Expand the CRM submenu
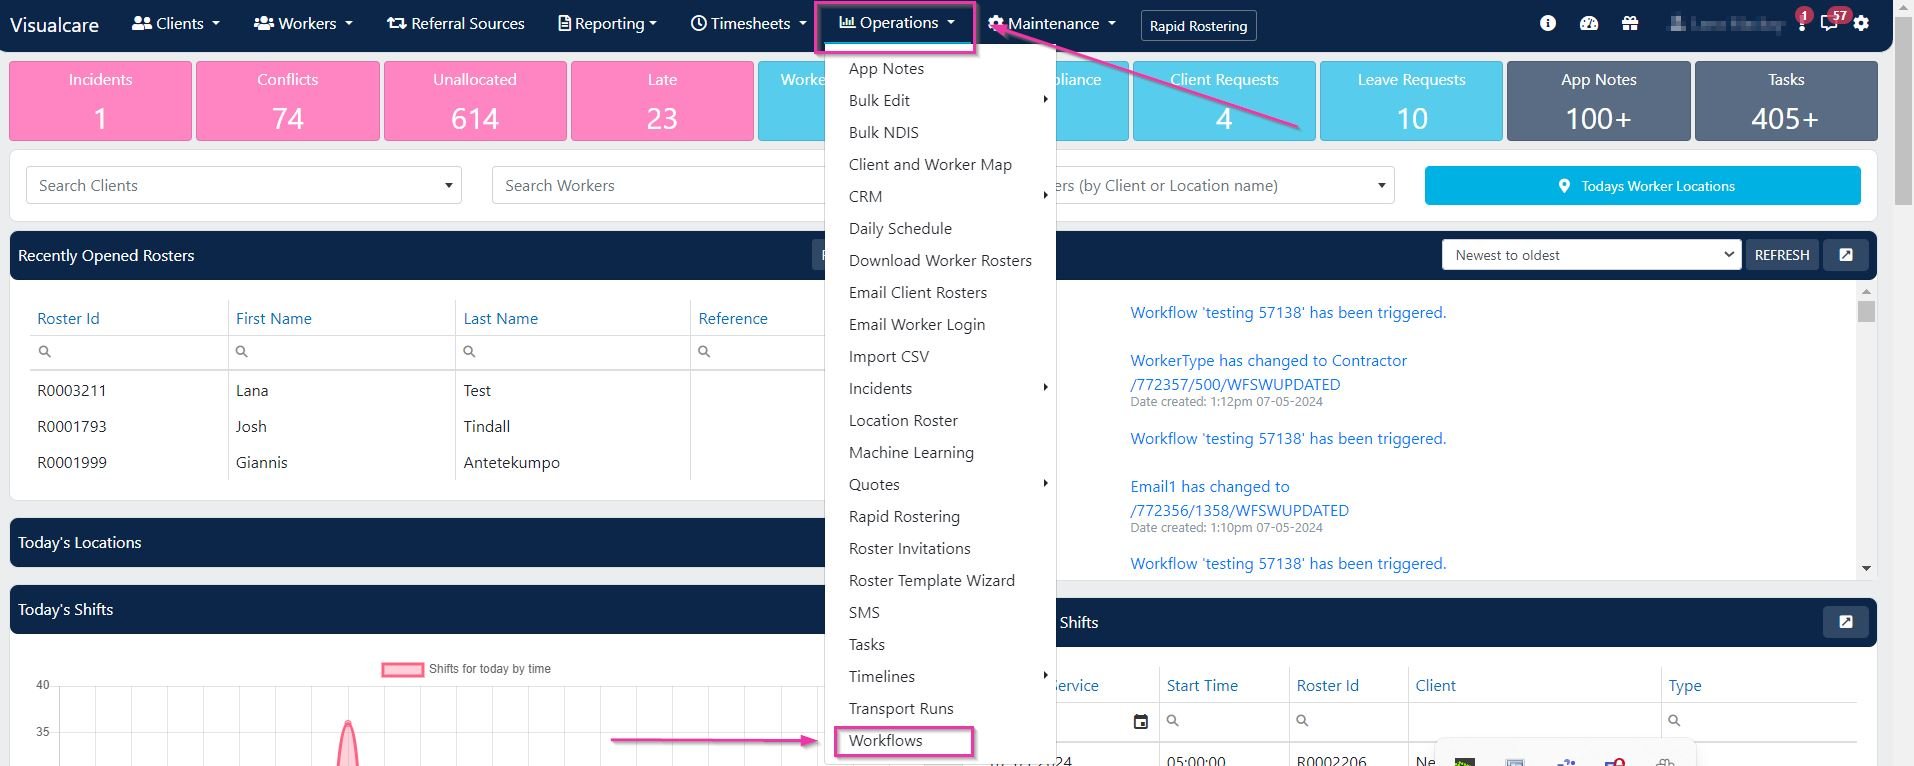1914x766 pixels. tap(940, 196)
